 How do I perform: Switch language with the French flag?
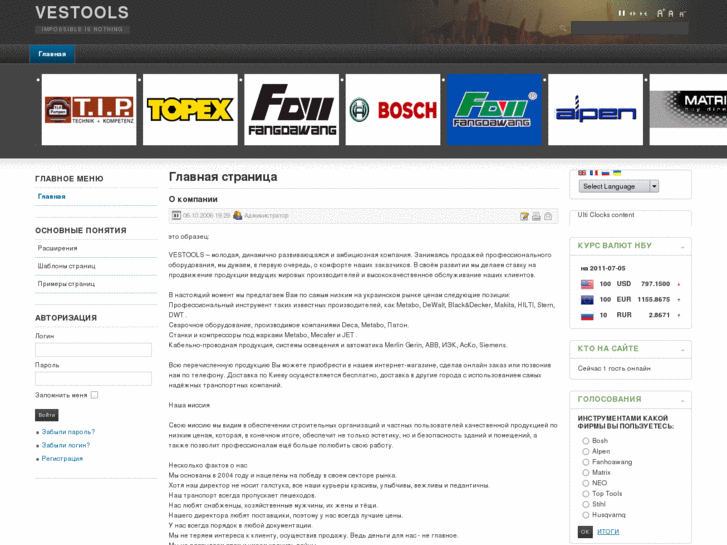[593, 173]
